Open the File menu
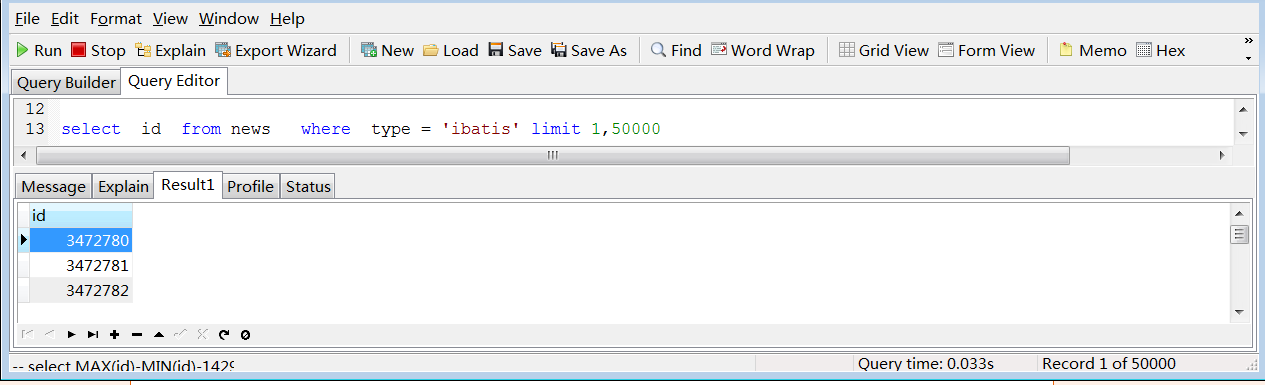The width and height of the screenshot is (1265, 385). (27, 19)
